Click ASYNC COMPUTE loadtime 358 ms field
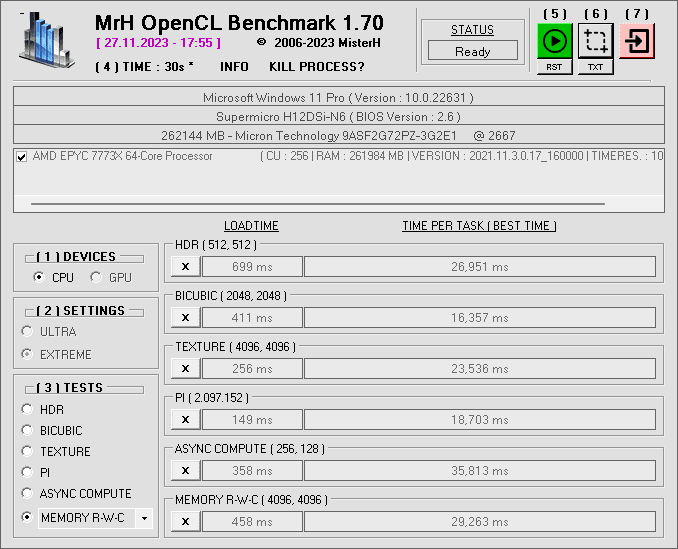This screenshot has width=678, height=549. click(x=252, y=470)
